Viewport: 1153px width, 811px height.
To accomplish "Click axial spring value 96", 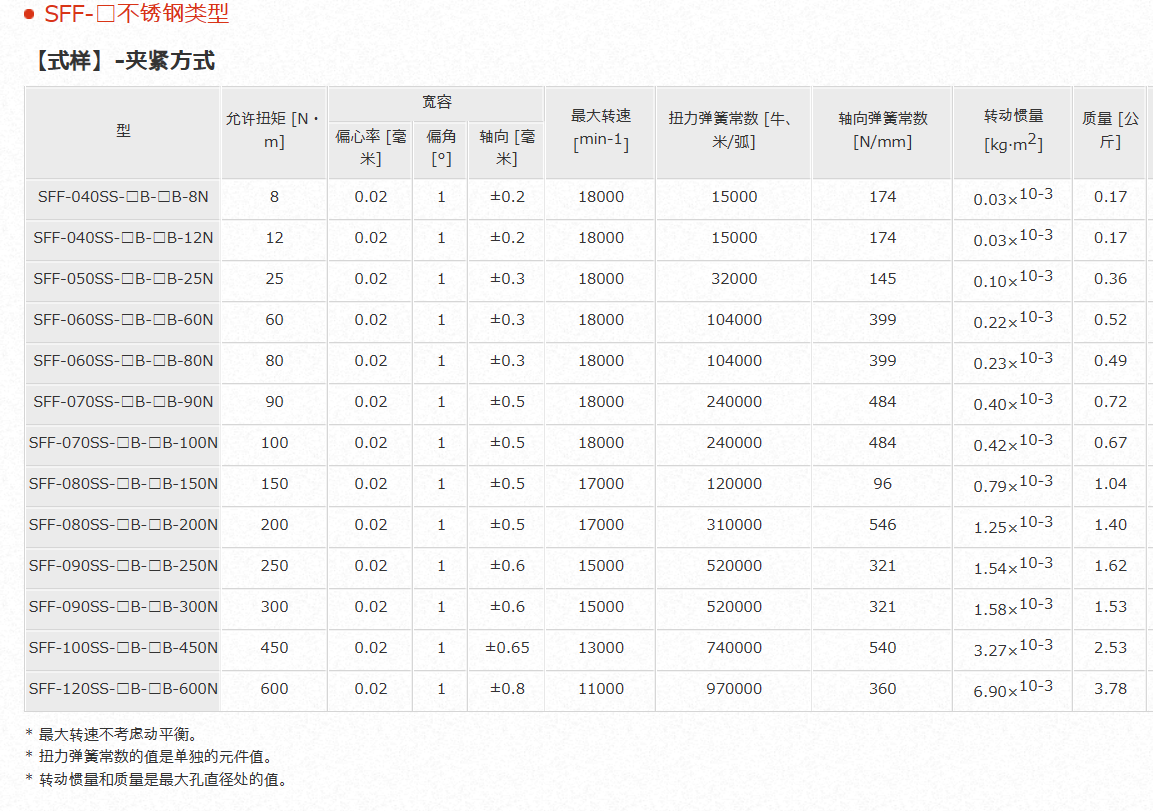I will coord(882,484).
